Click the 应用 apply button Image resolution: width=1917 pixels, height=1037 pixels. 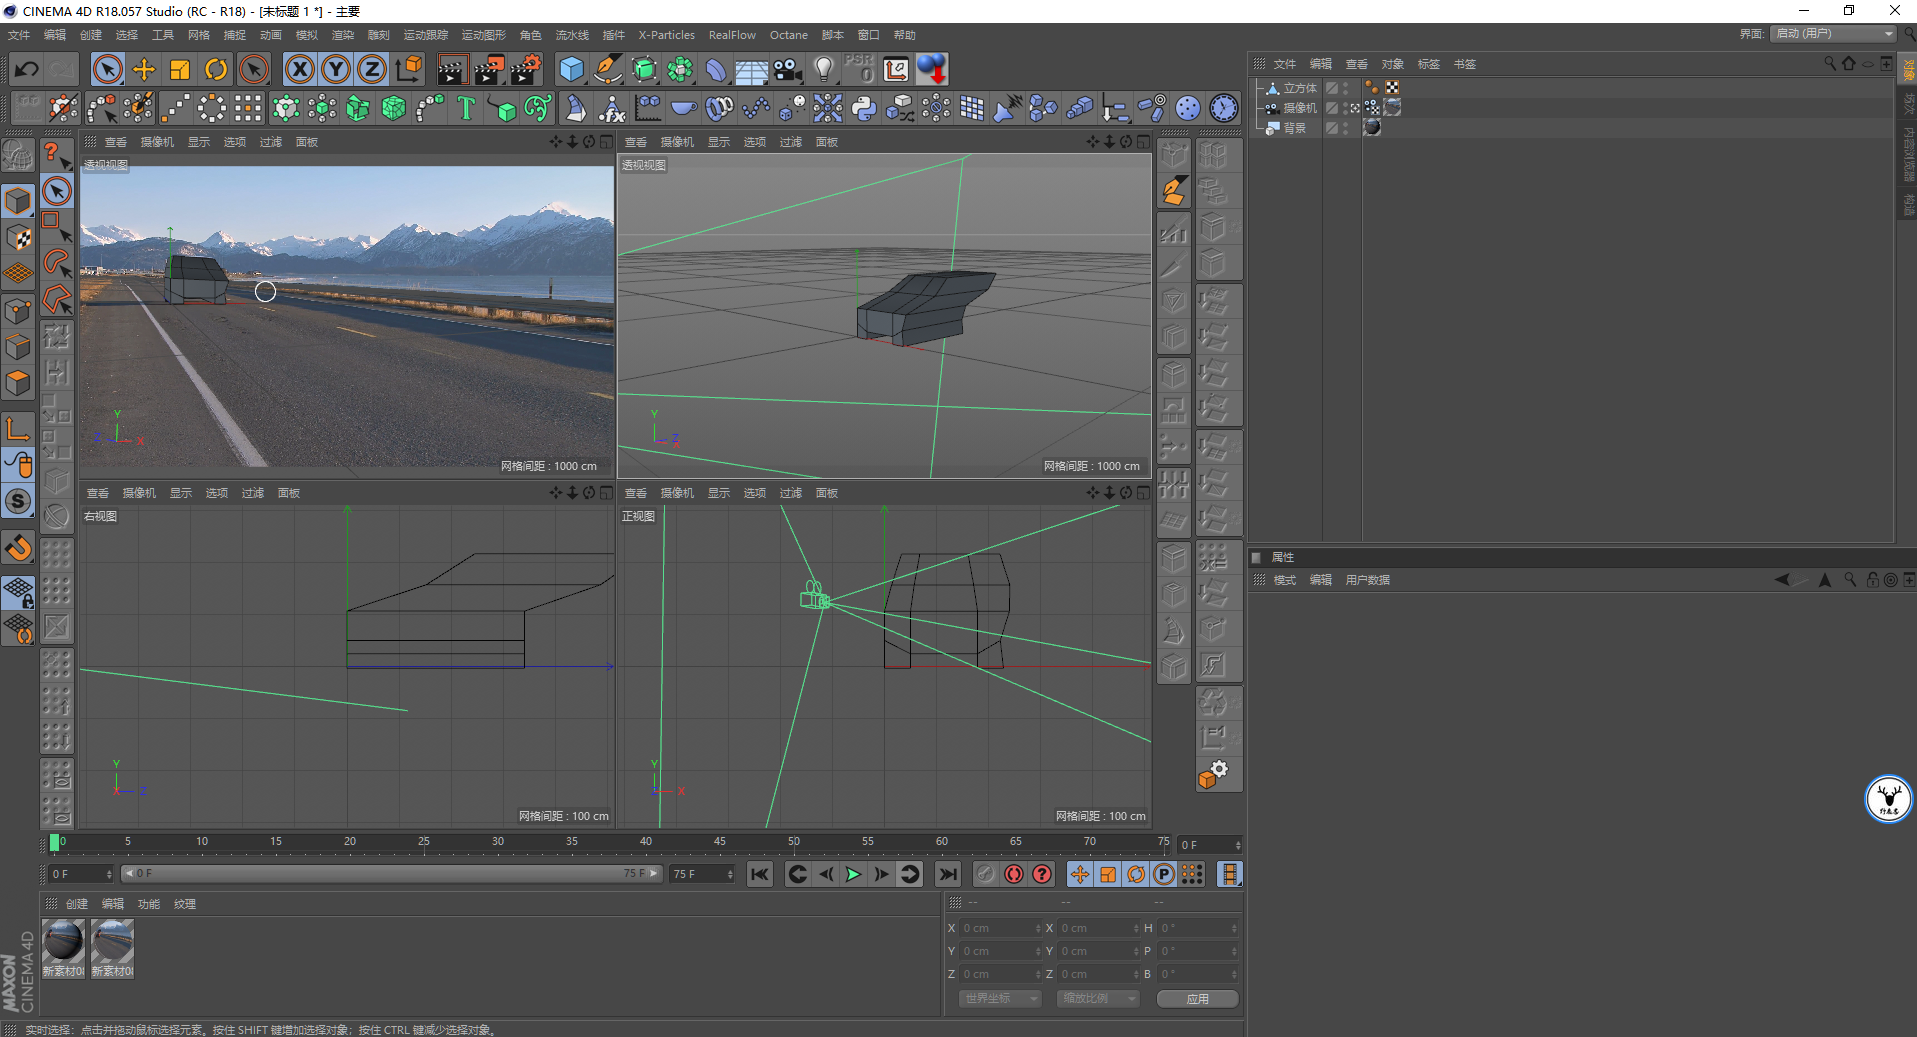point(1197,999)
